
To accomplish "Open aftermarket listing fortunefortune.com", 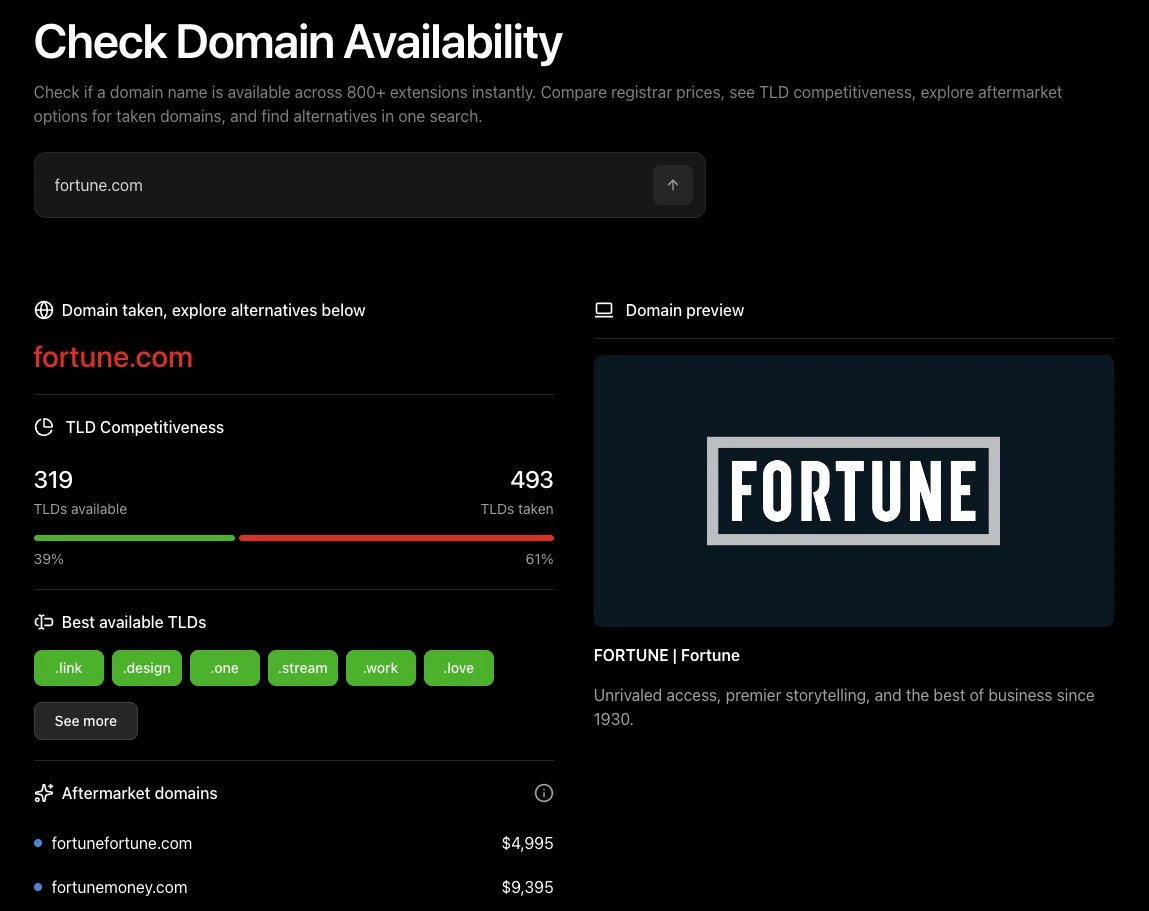I will coord(122,843).
